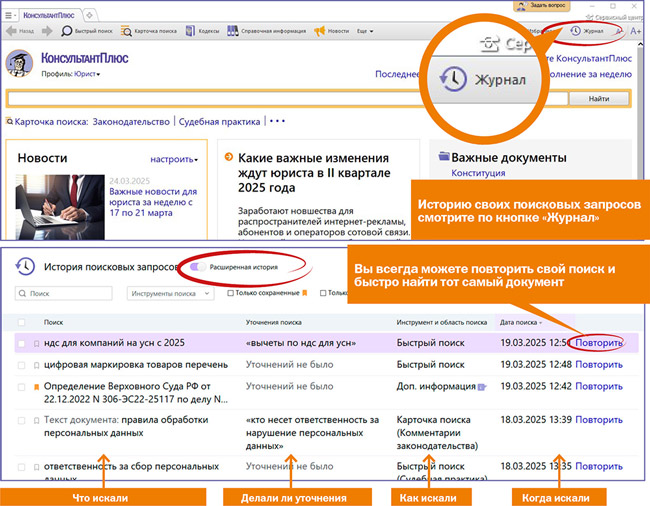Click the orange arrow beside the article heading
The width and height of the screenshot is (650, 506).
coord(228,157)
